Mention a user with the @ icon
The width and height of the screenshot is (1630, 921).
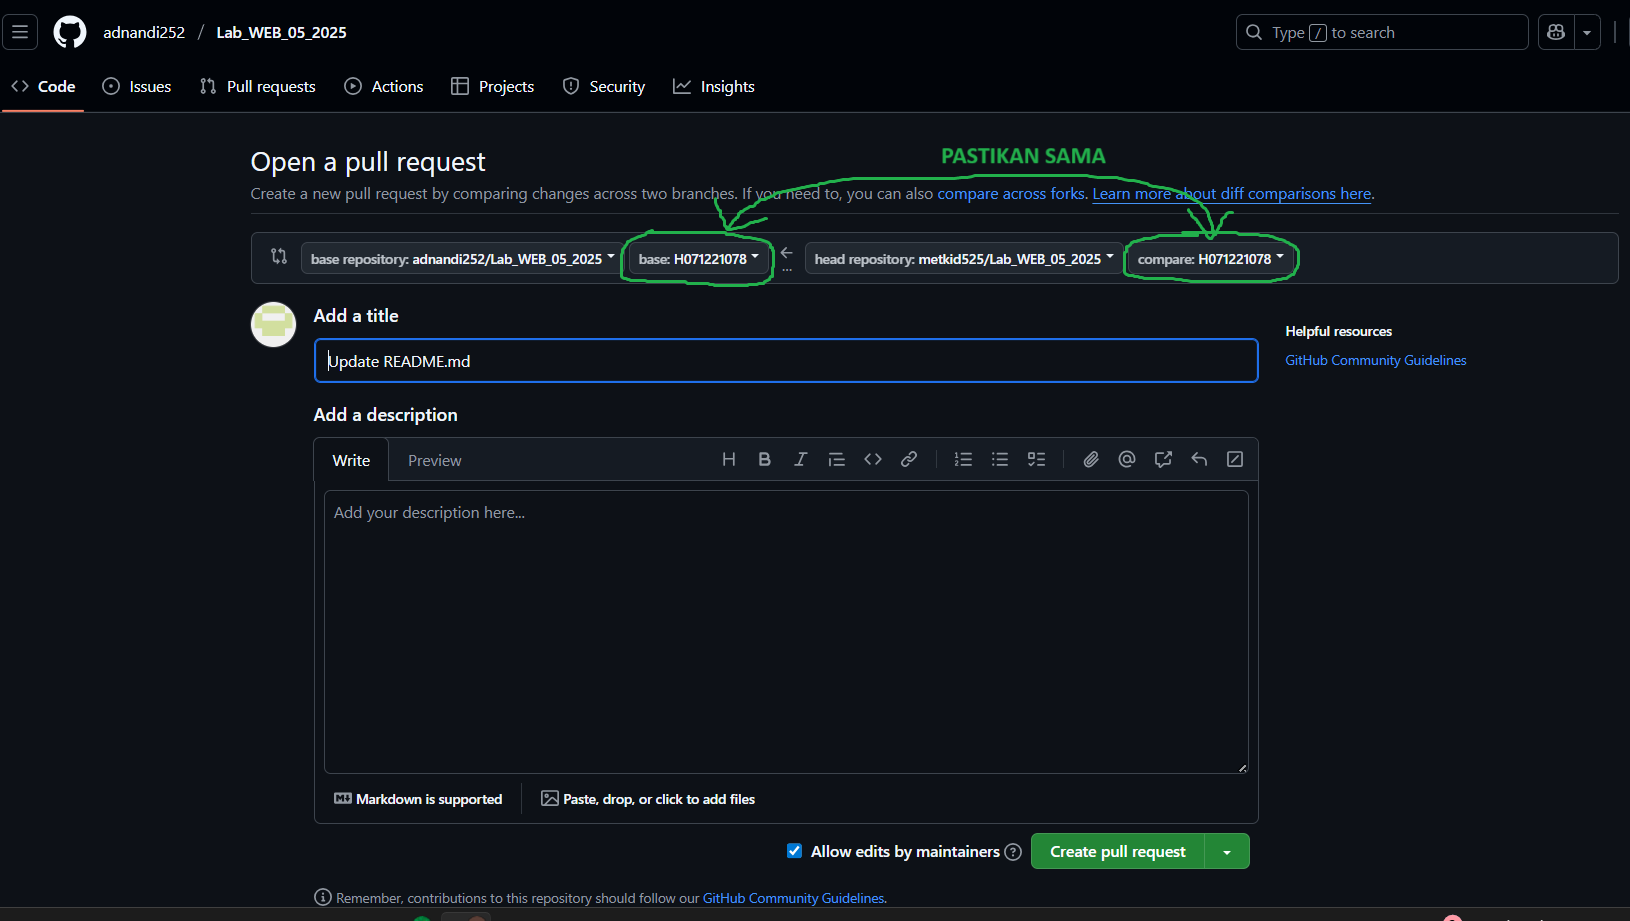coord(1127,459)
